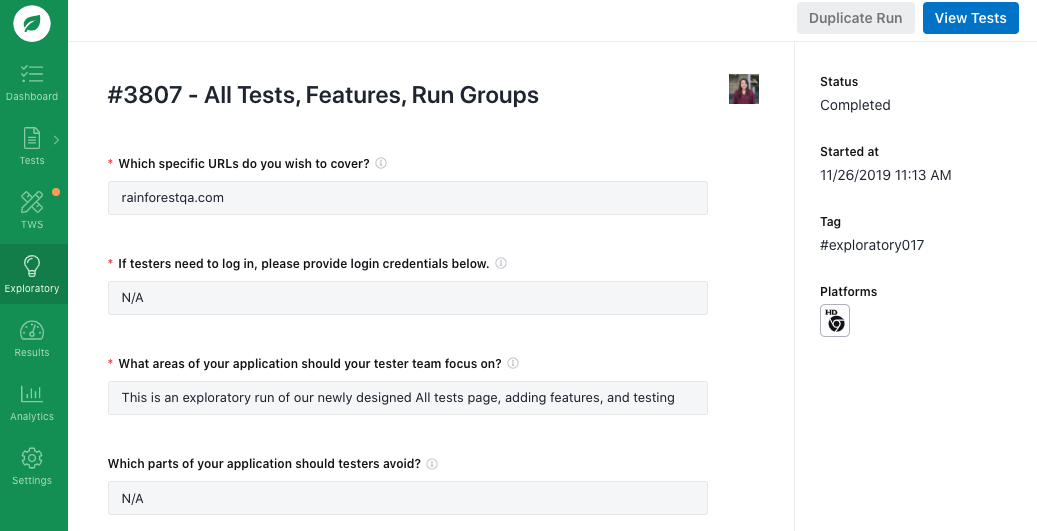Click the login credentials N/A field
Image resolution: width=1037 pixels, height=531 pixels.
[x=407, y=298]
